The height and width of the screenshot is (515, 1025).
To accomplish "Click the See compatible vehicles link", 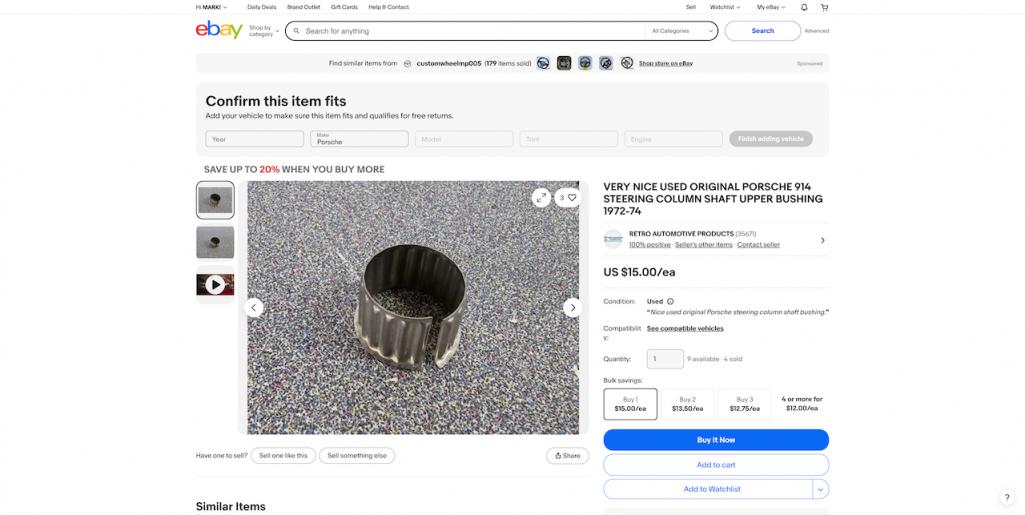I will pos(685,328).
